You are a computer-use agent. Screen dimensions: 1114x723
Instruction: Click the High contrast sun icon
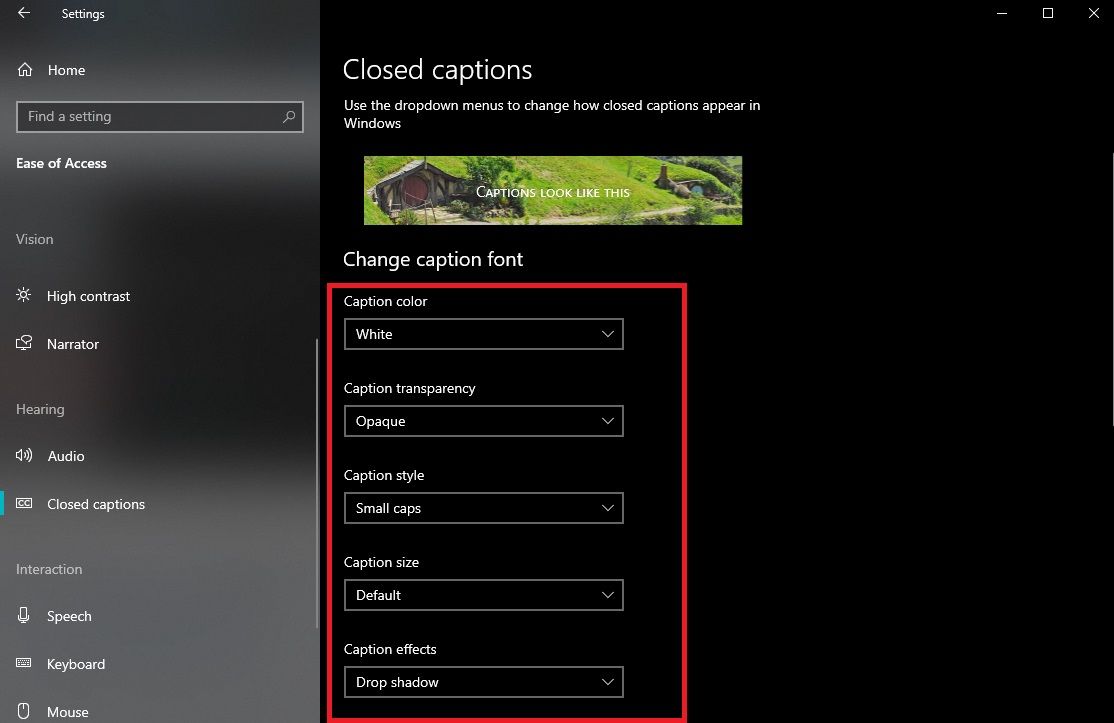[24, 296]
